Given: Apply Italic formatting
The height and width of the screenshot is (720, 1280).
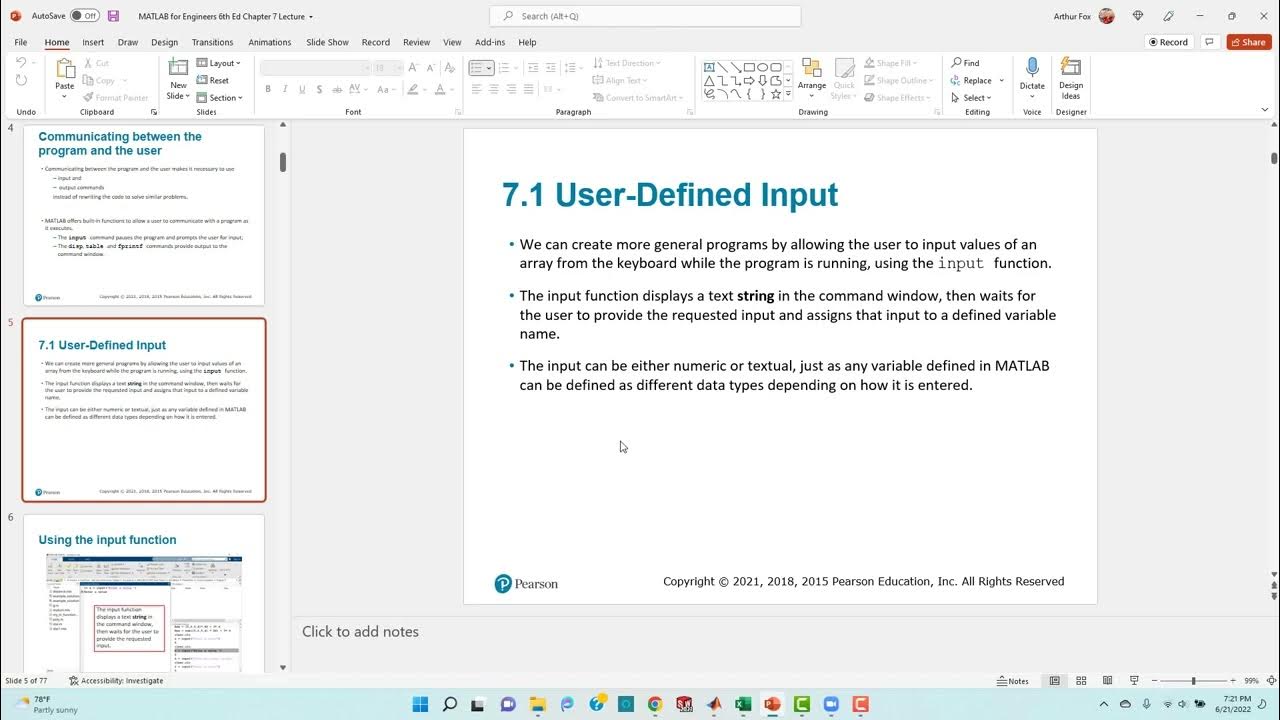Looking at the screenshot, I should click(x=284, y=89).
